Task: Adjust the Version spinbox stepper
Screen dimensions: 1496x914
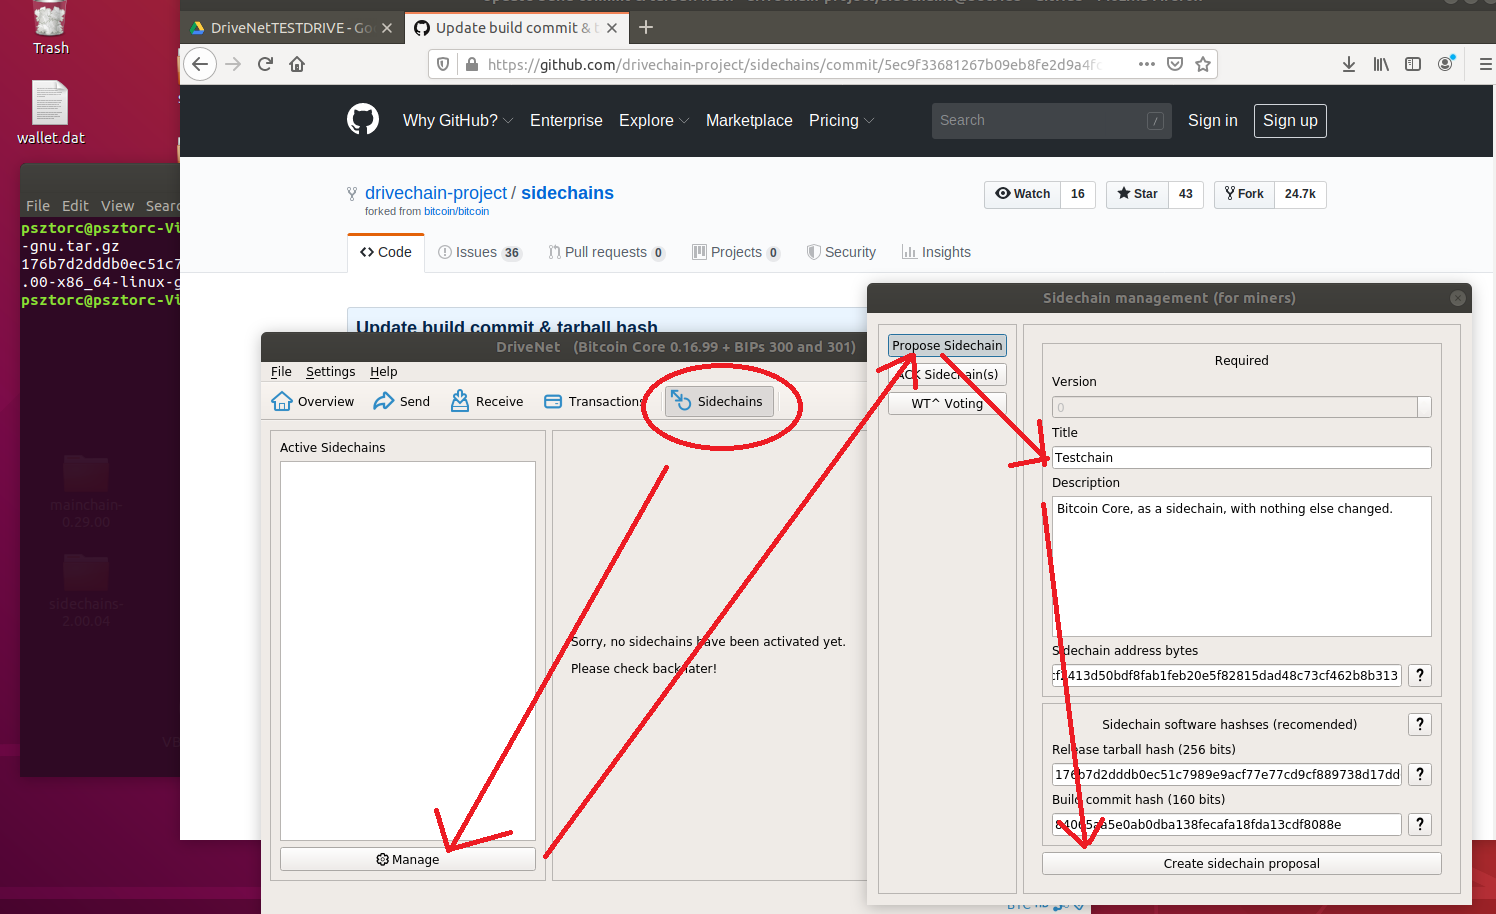Action: 1424,407
